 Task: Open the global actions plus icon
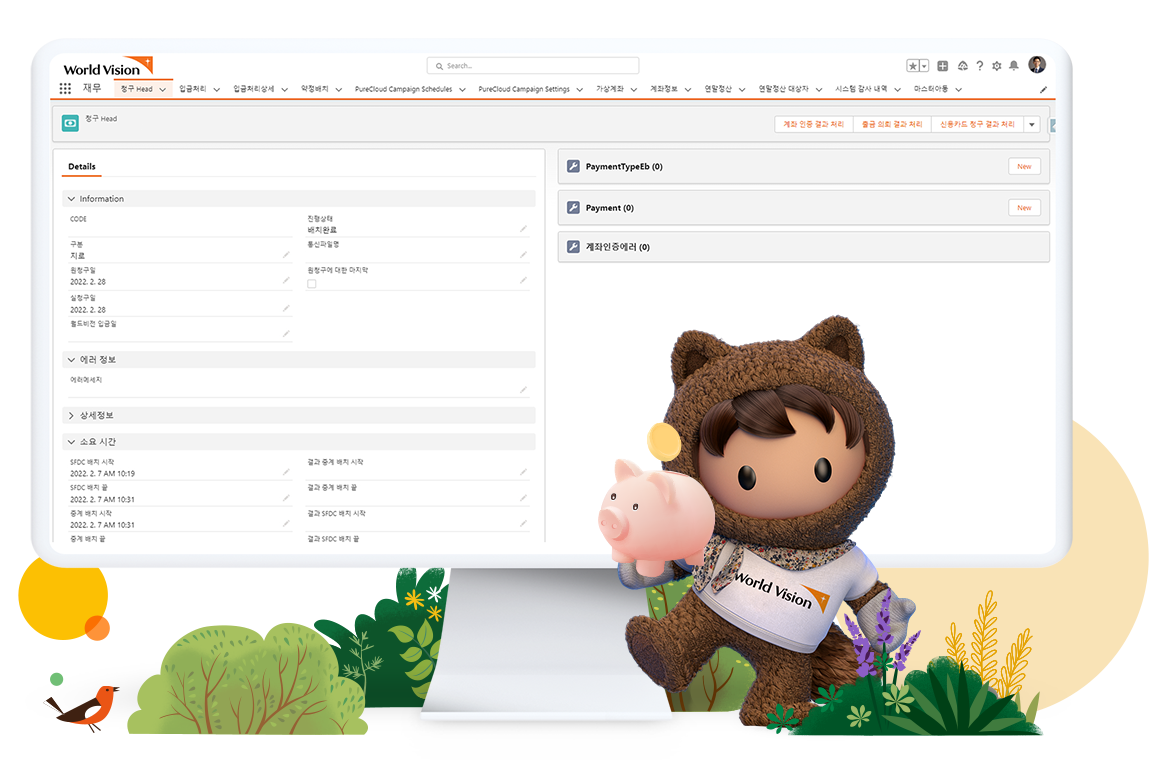(943, 66)
